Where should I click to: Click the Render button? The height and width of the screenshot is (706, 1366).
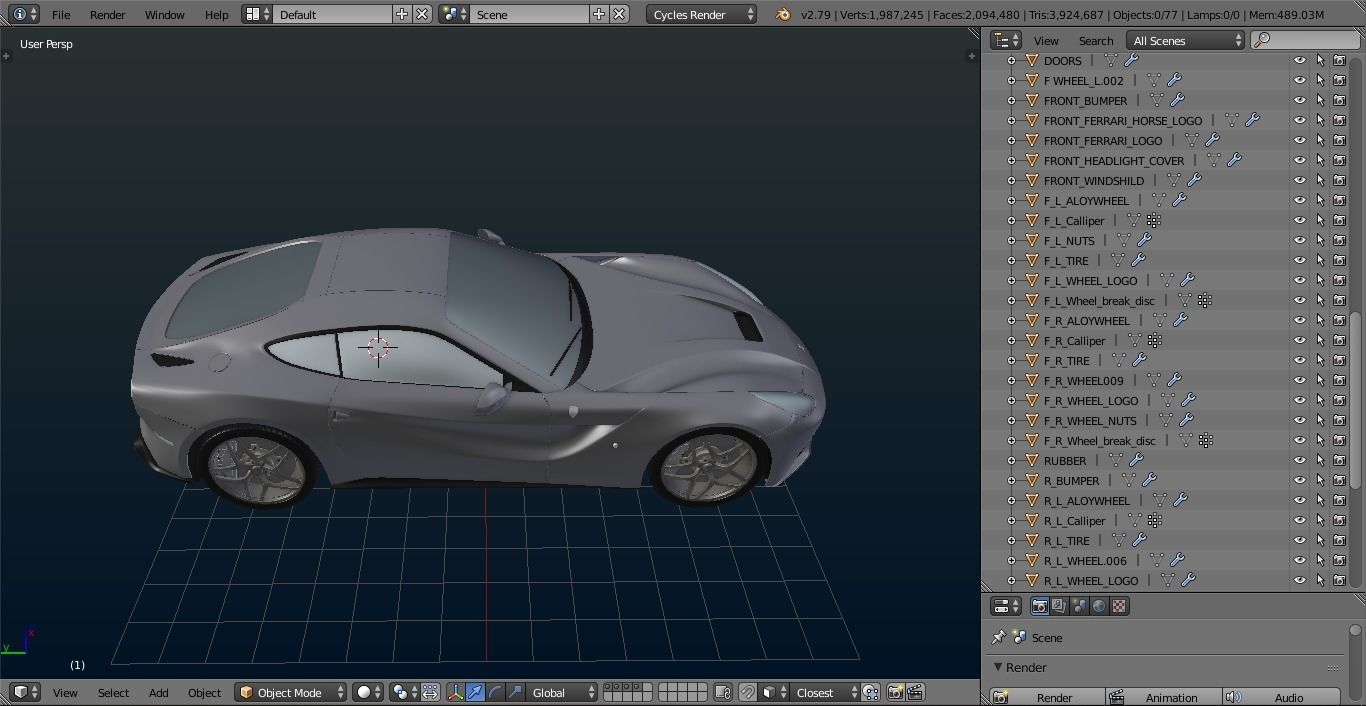1047,697
